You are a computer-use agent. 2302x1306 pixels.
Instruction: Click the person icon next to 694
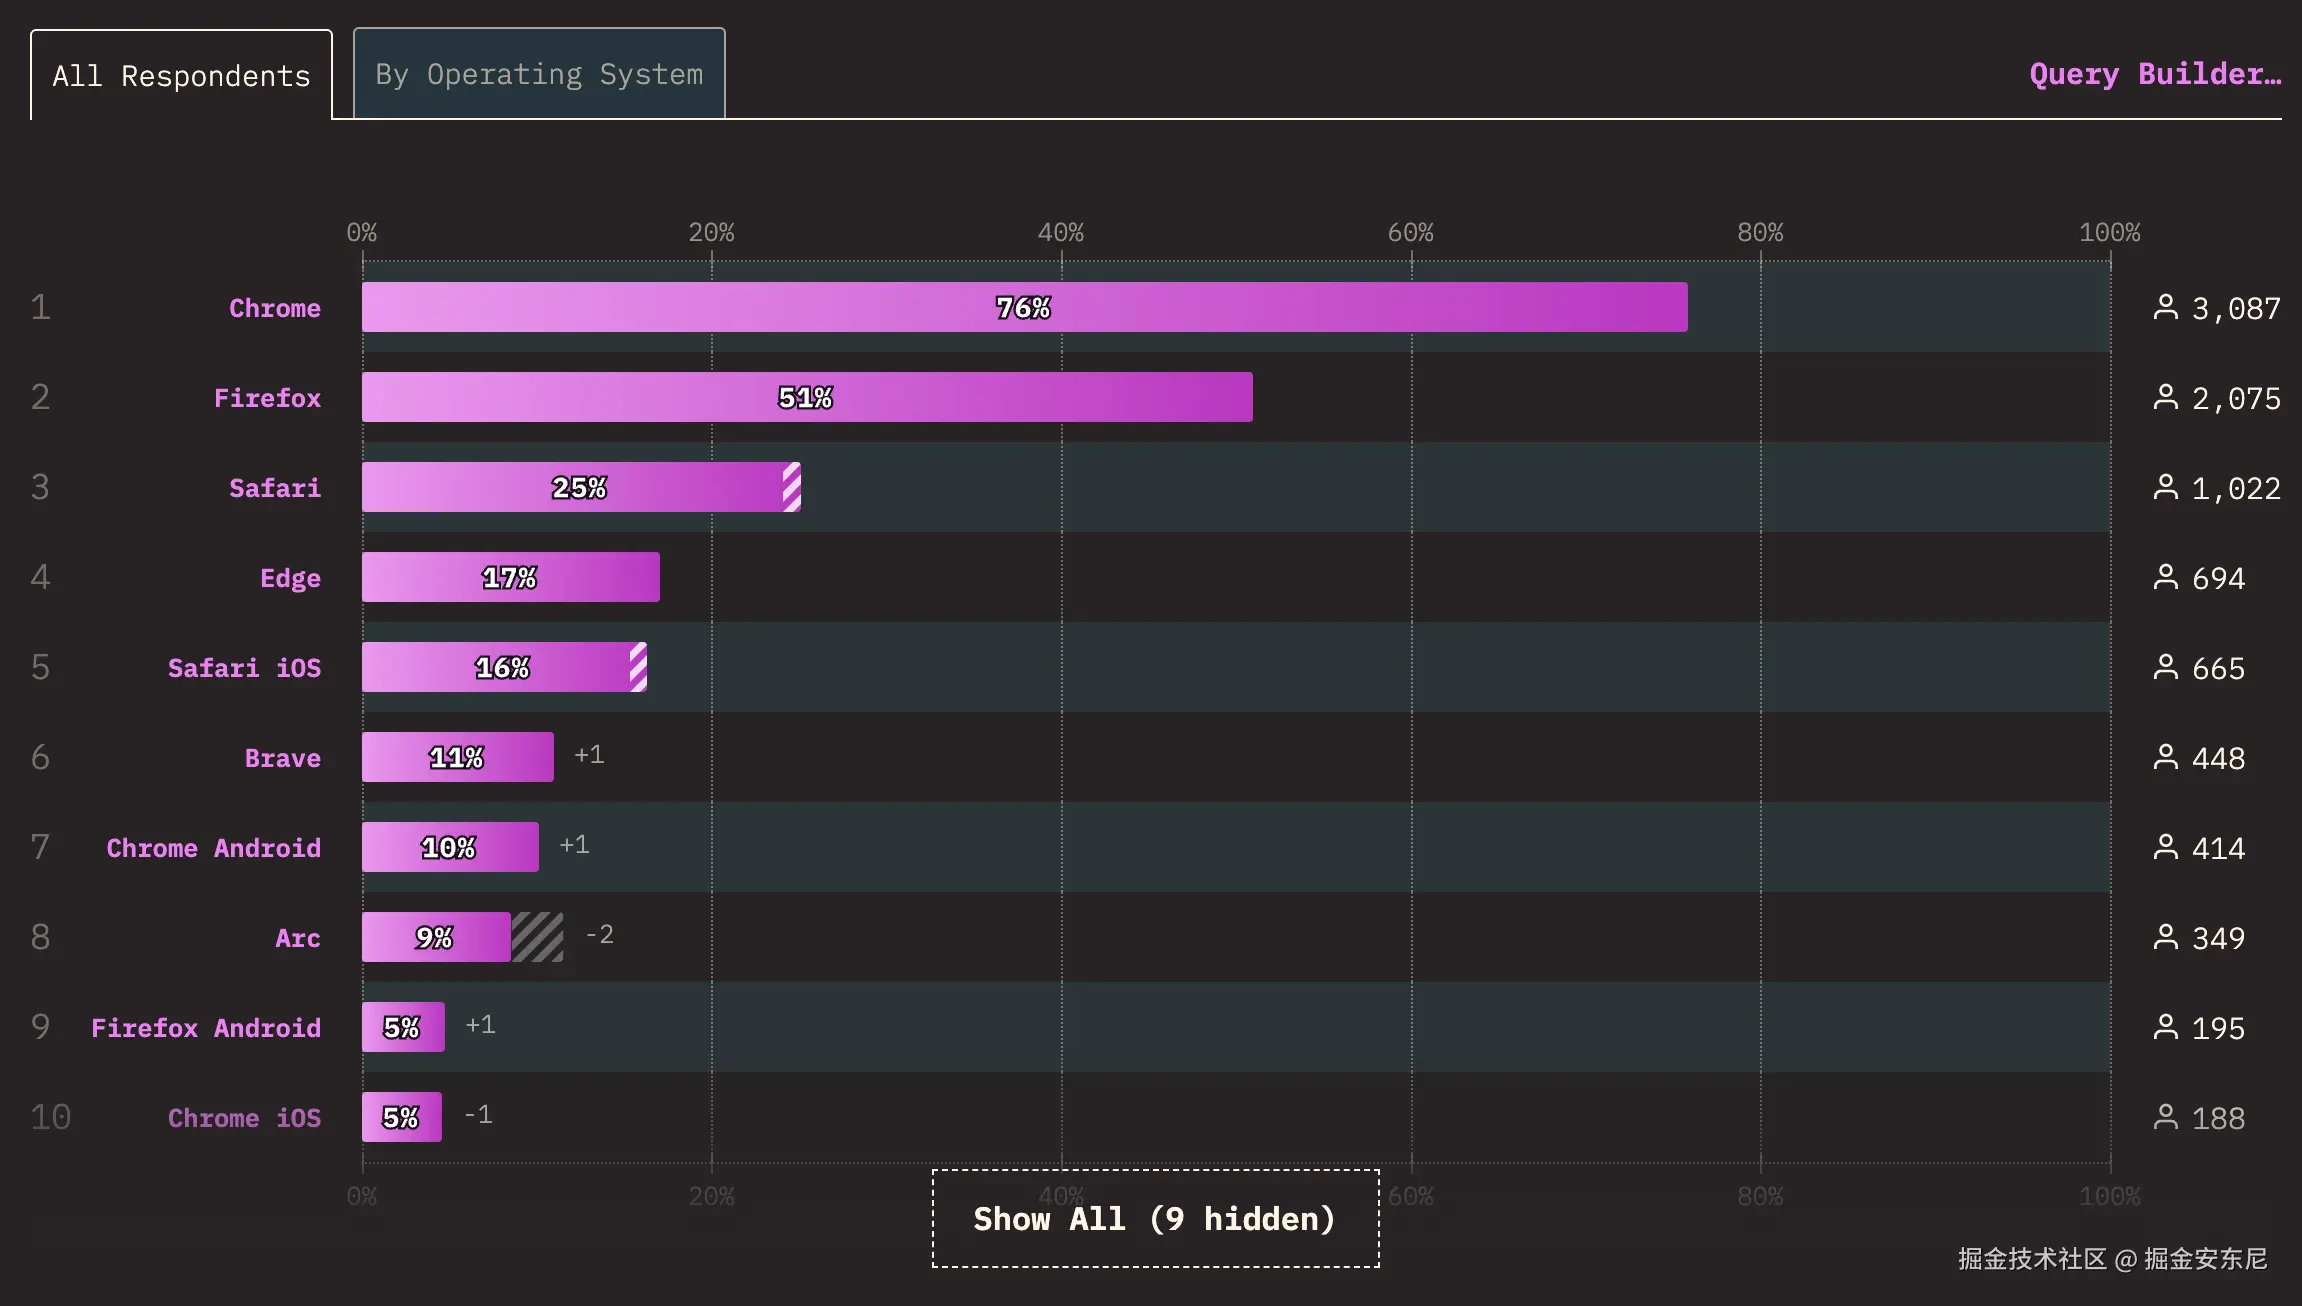pos(2165,577)
